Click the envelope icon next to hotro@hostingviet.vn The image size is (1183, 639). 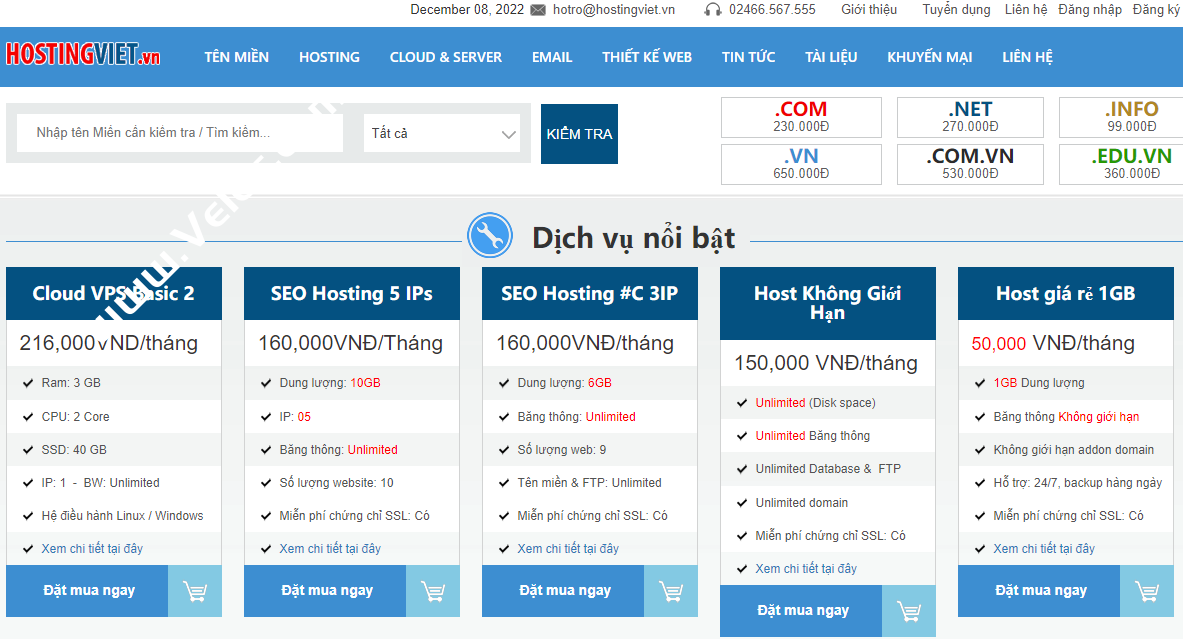pyautogui.click(x=536, y=10)
